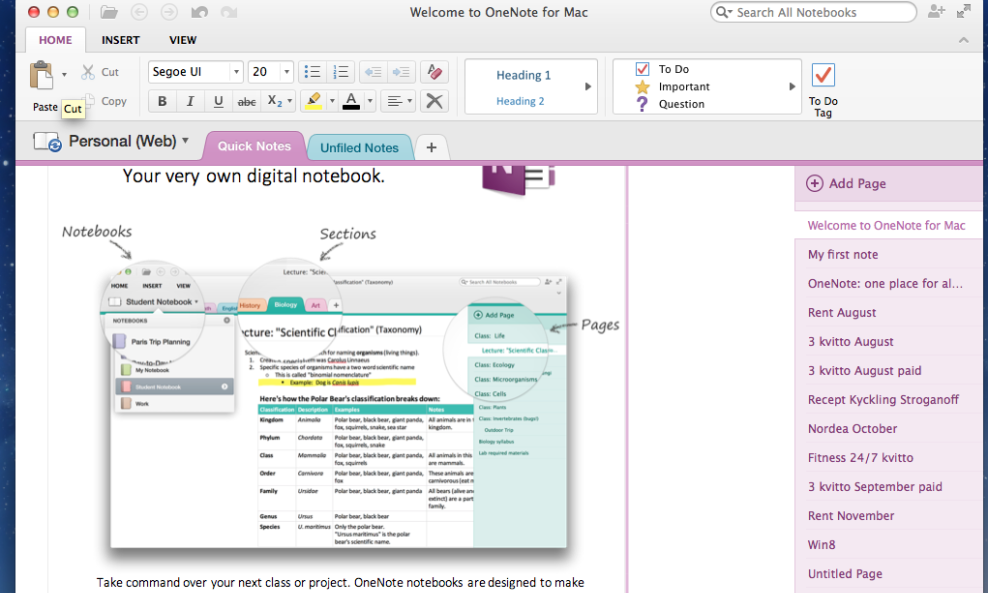
Task: Switch to the INSERT ribbon tab
Action: (120, 40)
